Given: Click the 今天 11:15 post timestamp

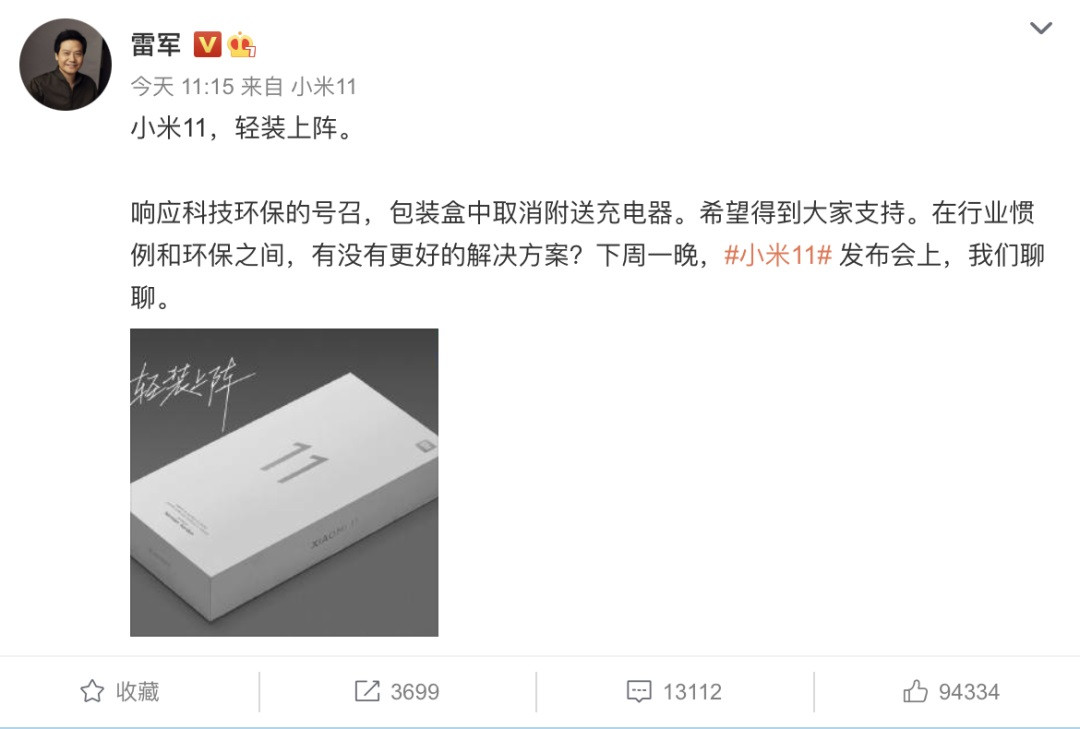Looking at the screenshot, I should click(183, 87).
